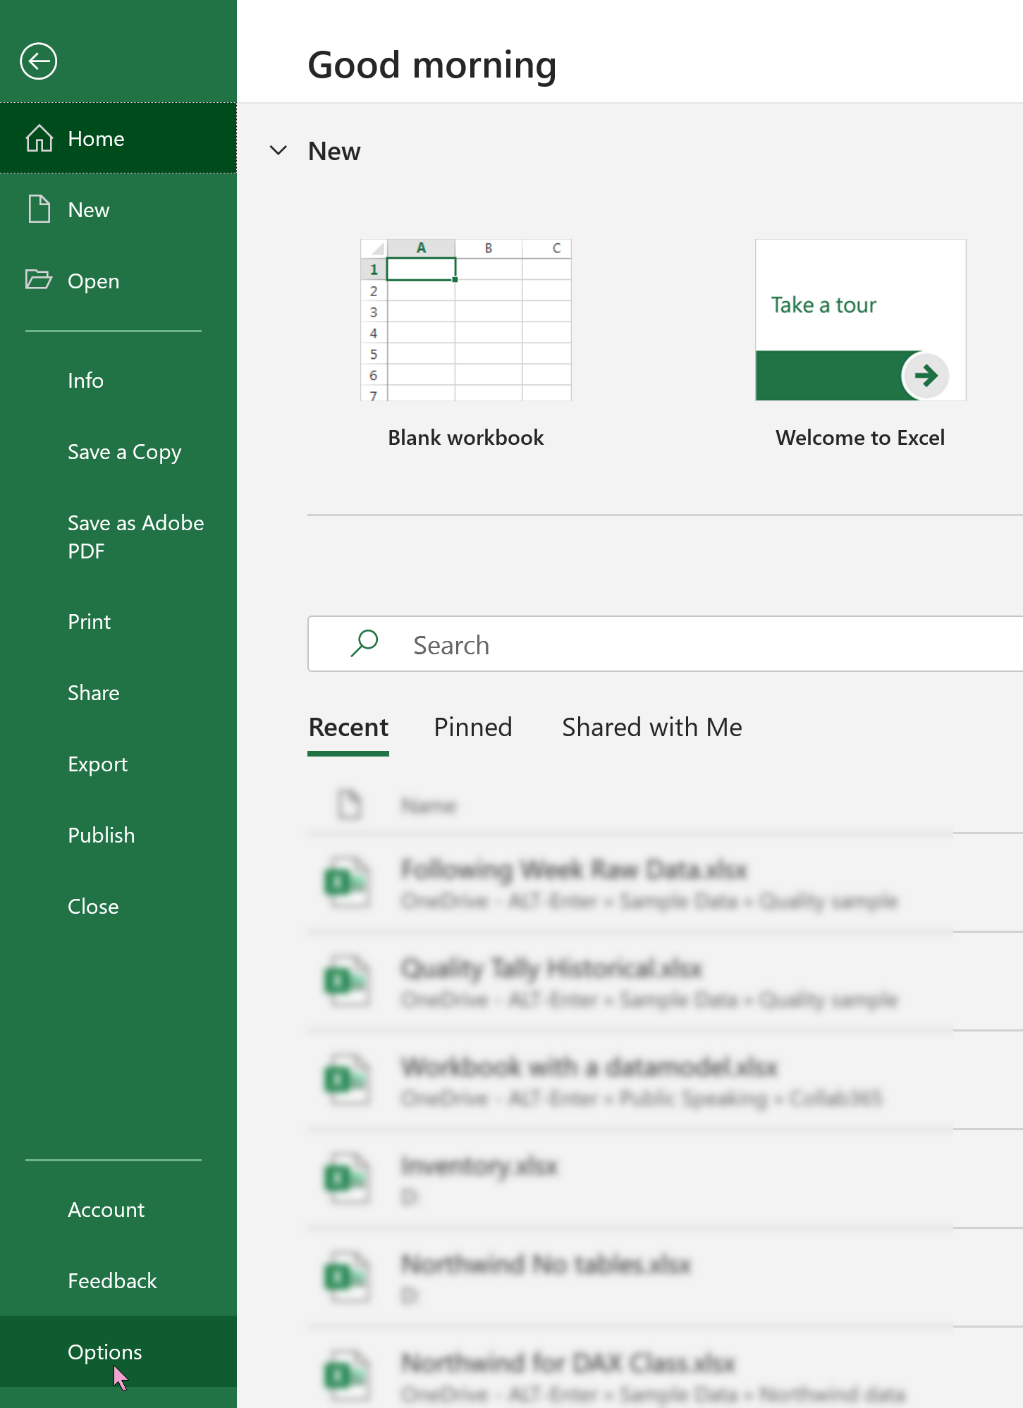Click the Name column header
This screenshot has height=1408, width=1023.
point(428,806)
